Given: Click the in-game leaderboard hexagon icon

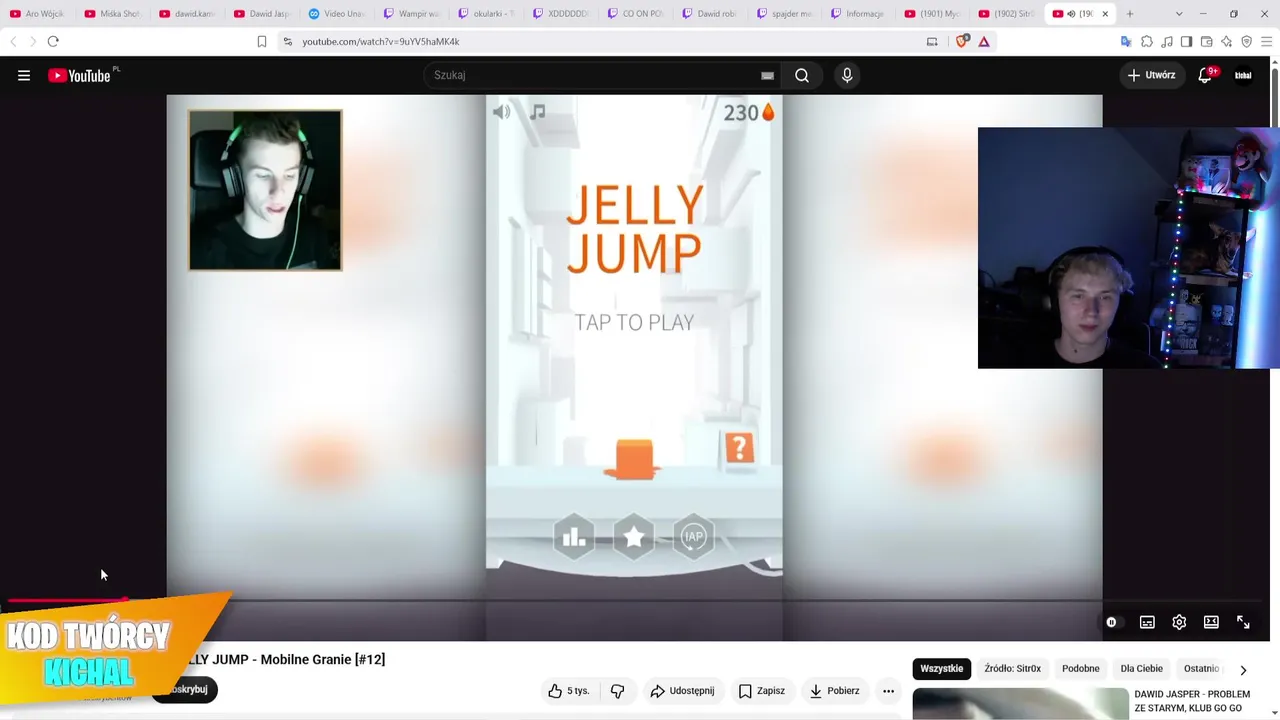Looking at the screenshot, I should coord(574,538).
